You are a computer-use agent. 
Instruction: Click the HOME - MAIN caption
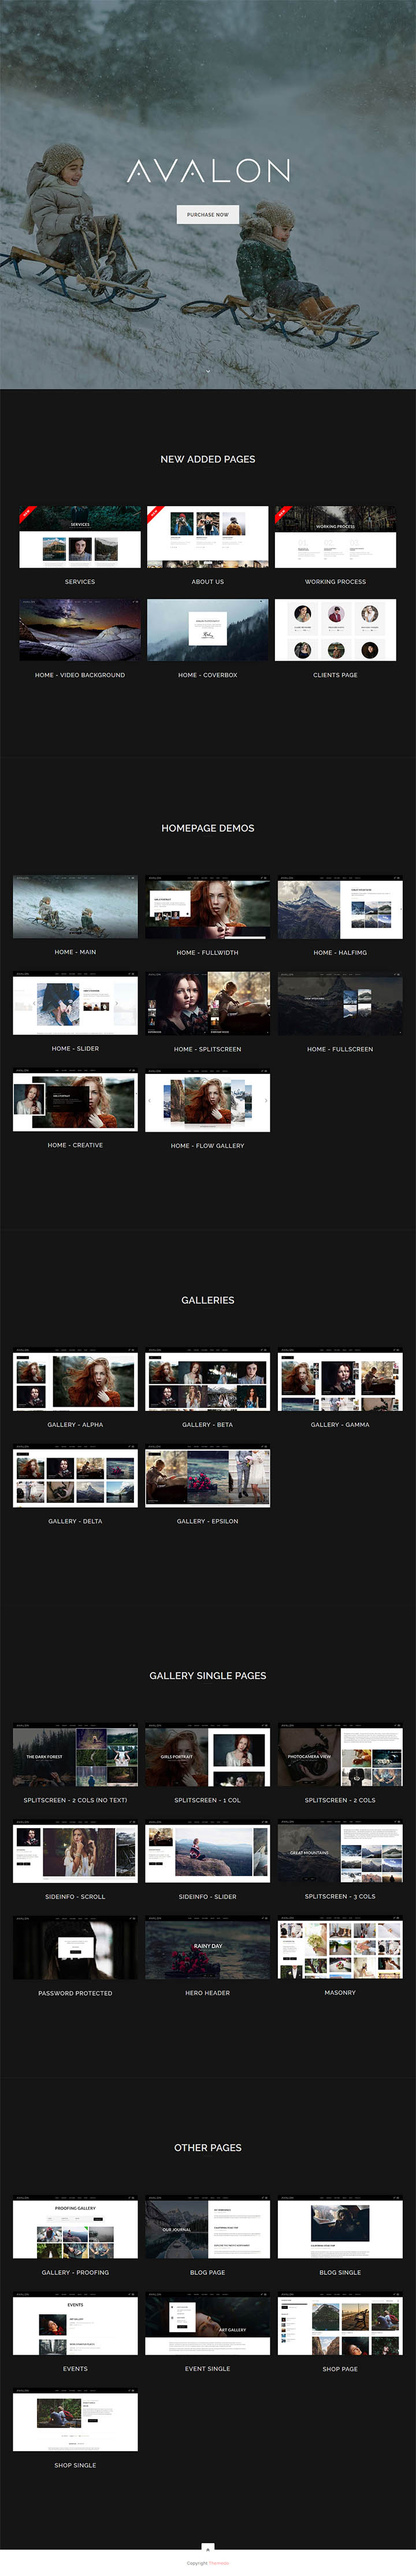tap(75, 952)
